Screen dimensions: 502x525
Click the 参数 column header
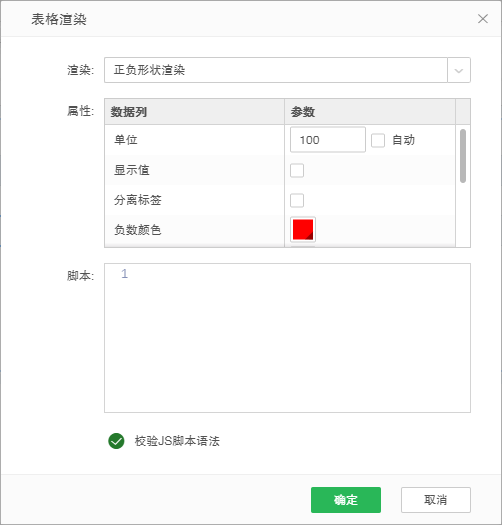click(x=370, y=112)
